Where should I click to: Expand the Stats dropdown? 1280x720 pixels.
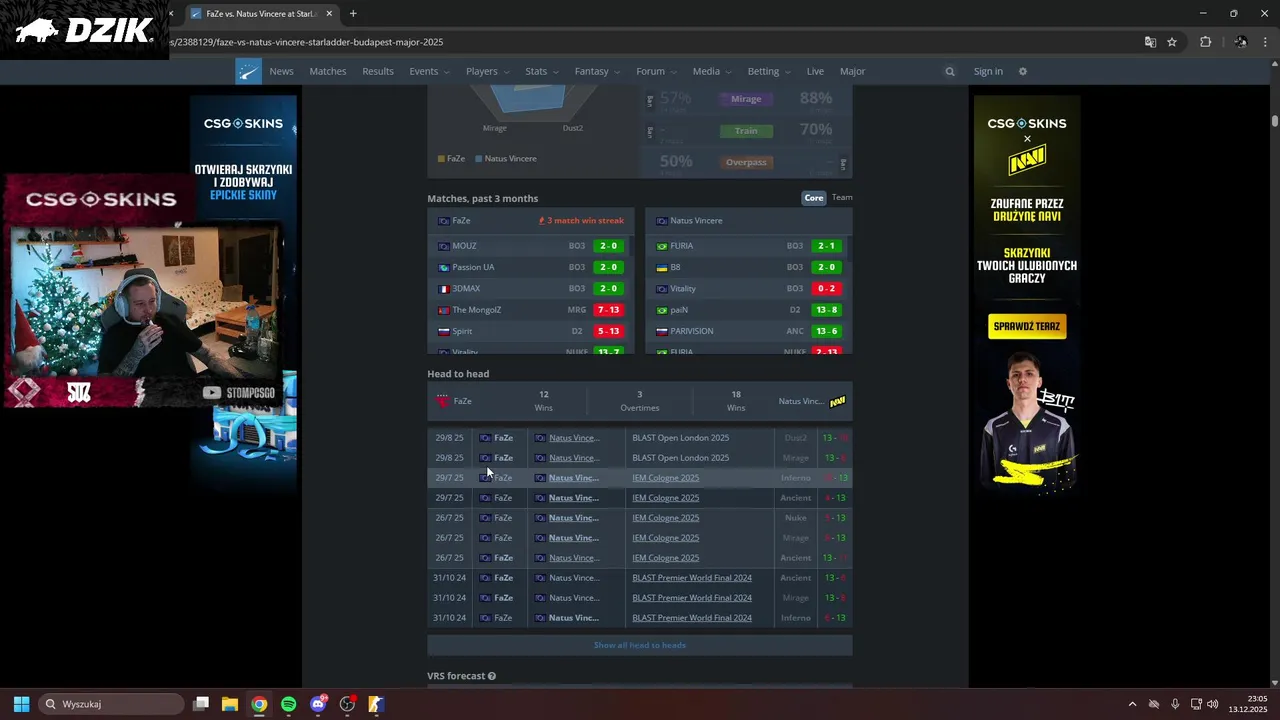coord(542,71)
